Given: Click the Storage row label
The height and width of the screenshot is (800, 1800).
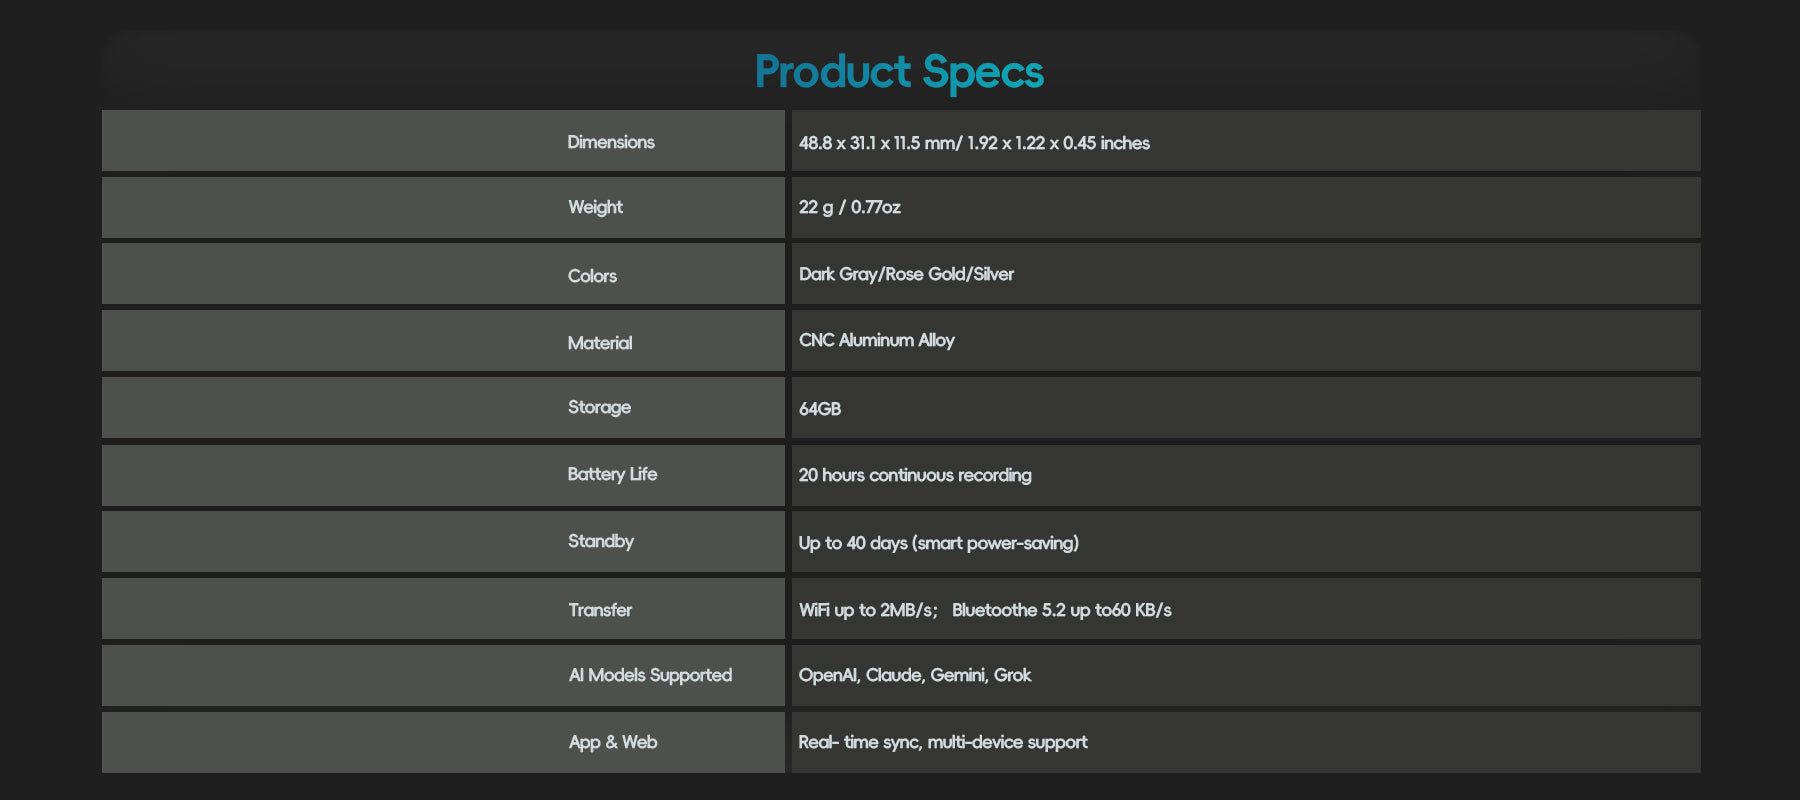Looking at the screenshot, I should point(599,407).
